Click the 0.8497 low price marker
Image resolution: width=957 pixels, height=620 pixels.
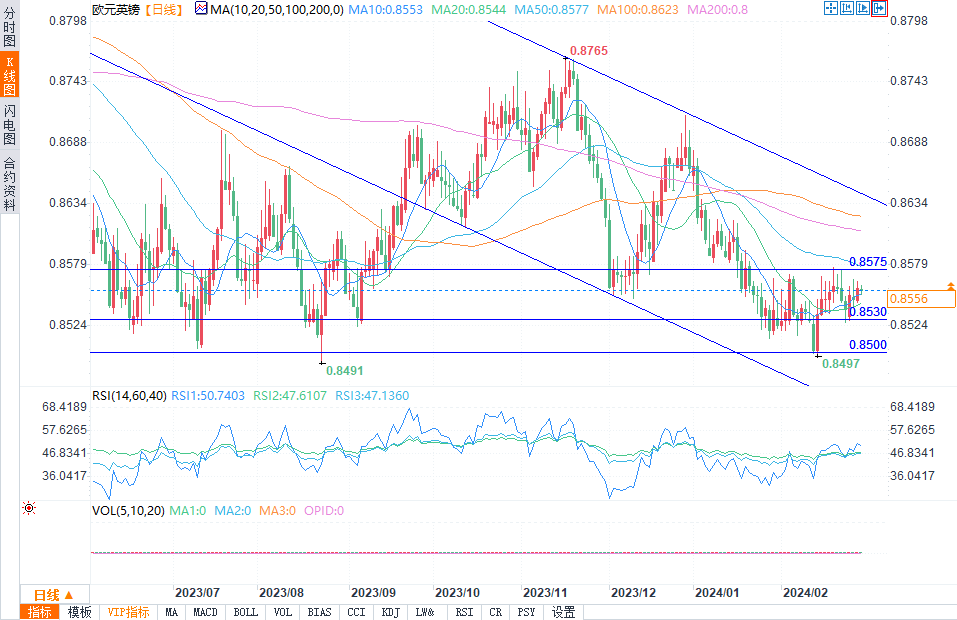tap(841, 364)
